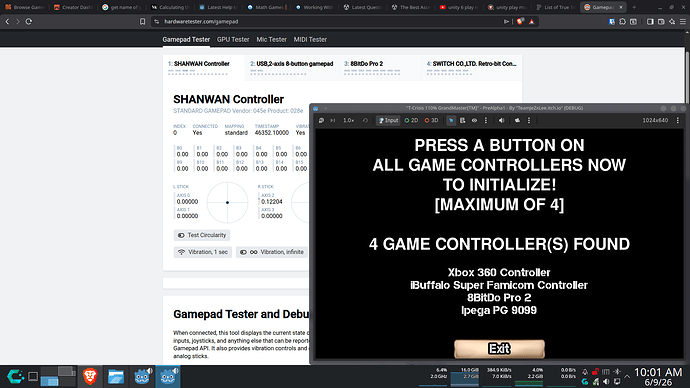The image size is (690, 388).
Task: Switch to the Creator Dashboard browser tab
Action: point(73,7)
